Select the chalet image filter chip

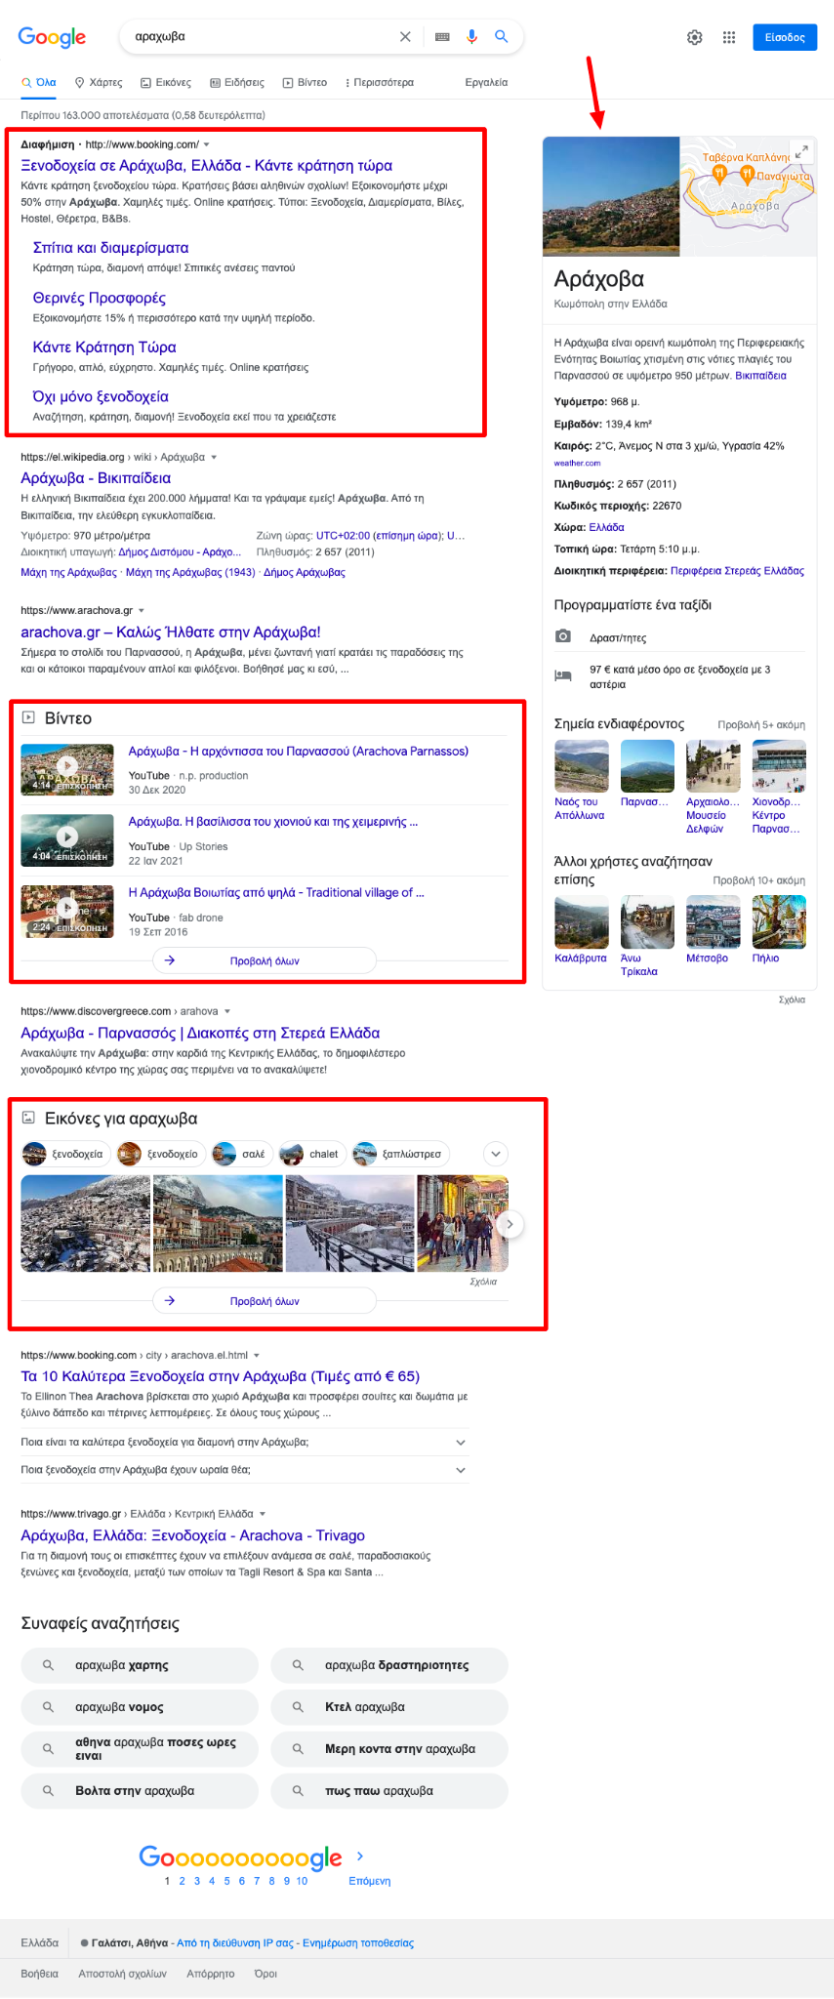coord(310,1154)
